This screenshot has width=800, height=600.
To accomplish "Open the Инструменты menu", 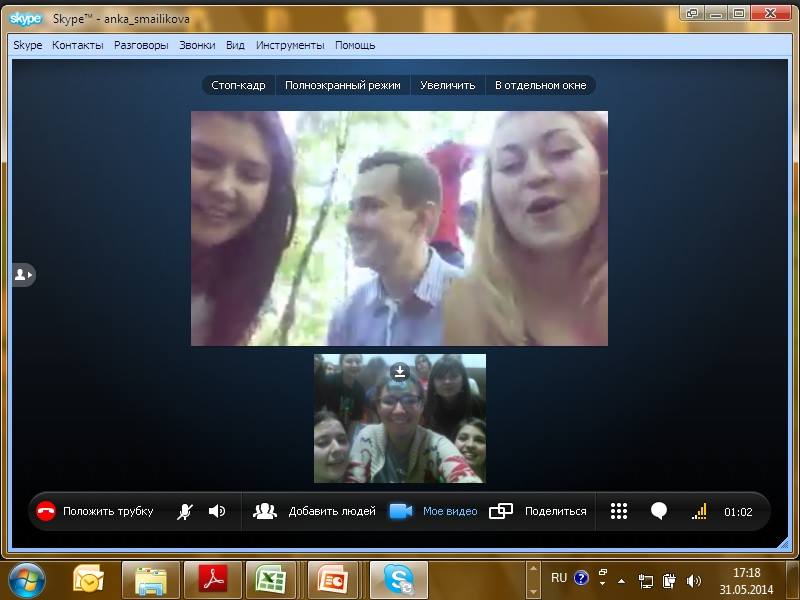I will [290, 45].
